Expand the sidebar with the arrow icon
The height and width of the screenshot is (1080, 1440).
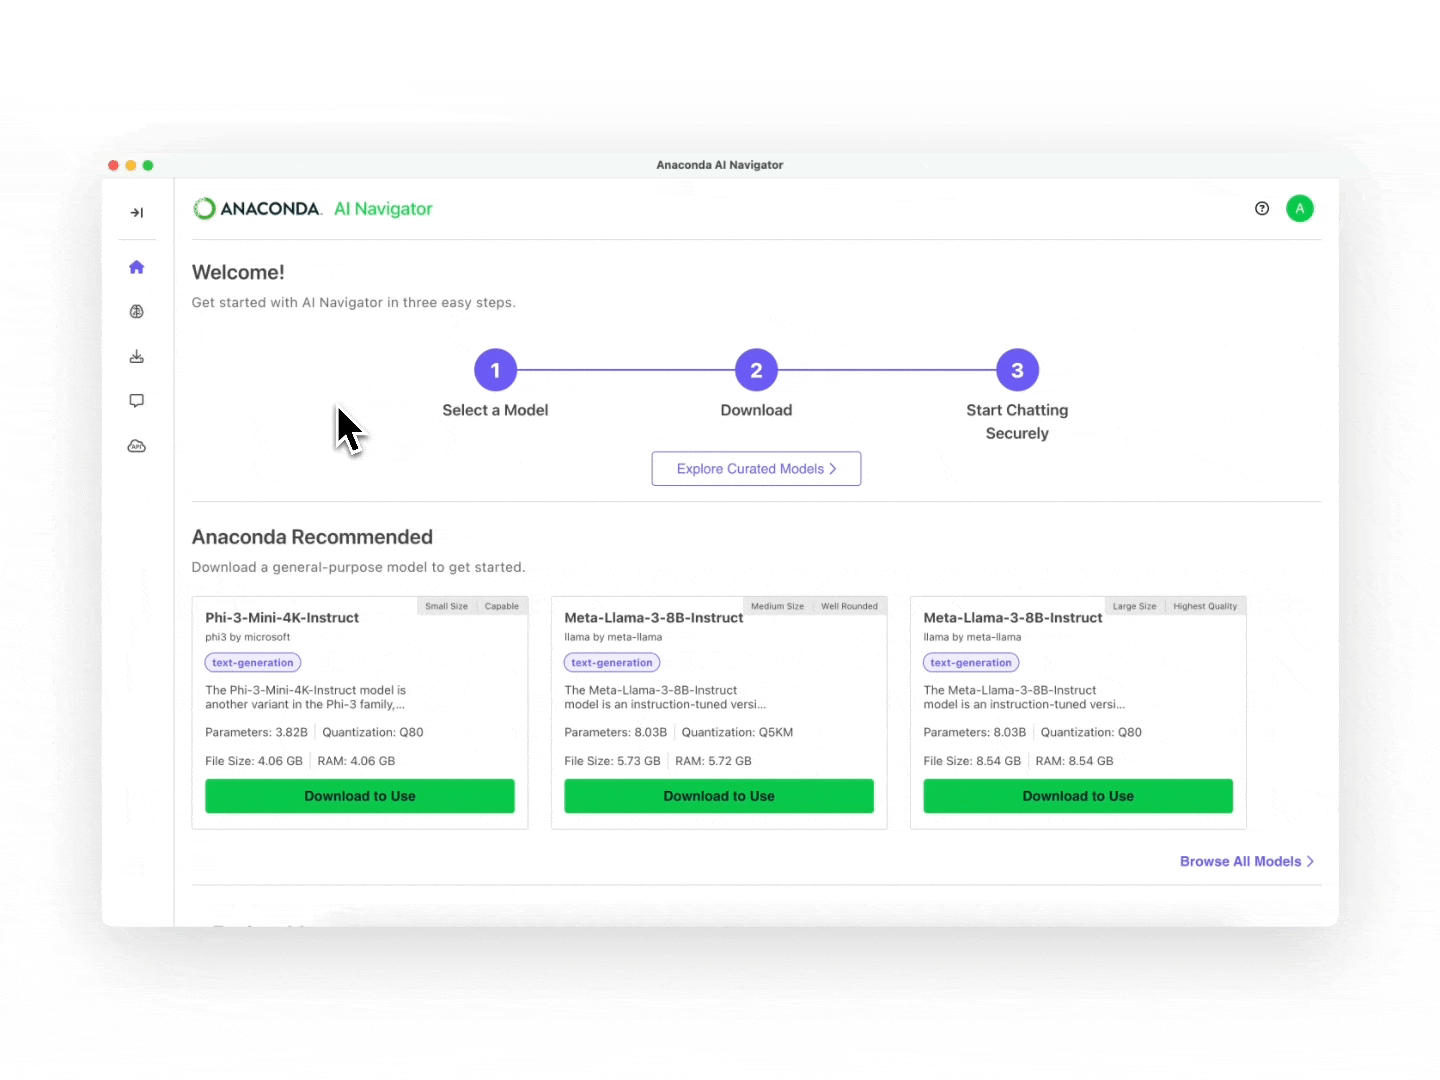pos(137,212)
